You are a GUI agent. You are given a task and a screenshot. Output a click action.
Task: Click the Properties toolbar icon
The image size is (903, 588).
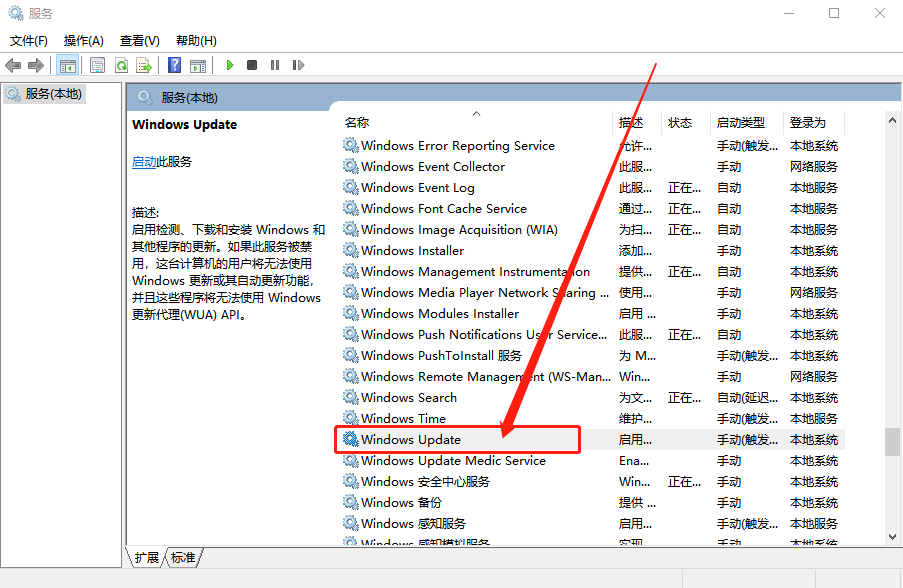click(x=97, y=64)
